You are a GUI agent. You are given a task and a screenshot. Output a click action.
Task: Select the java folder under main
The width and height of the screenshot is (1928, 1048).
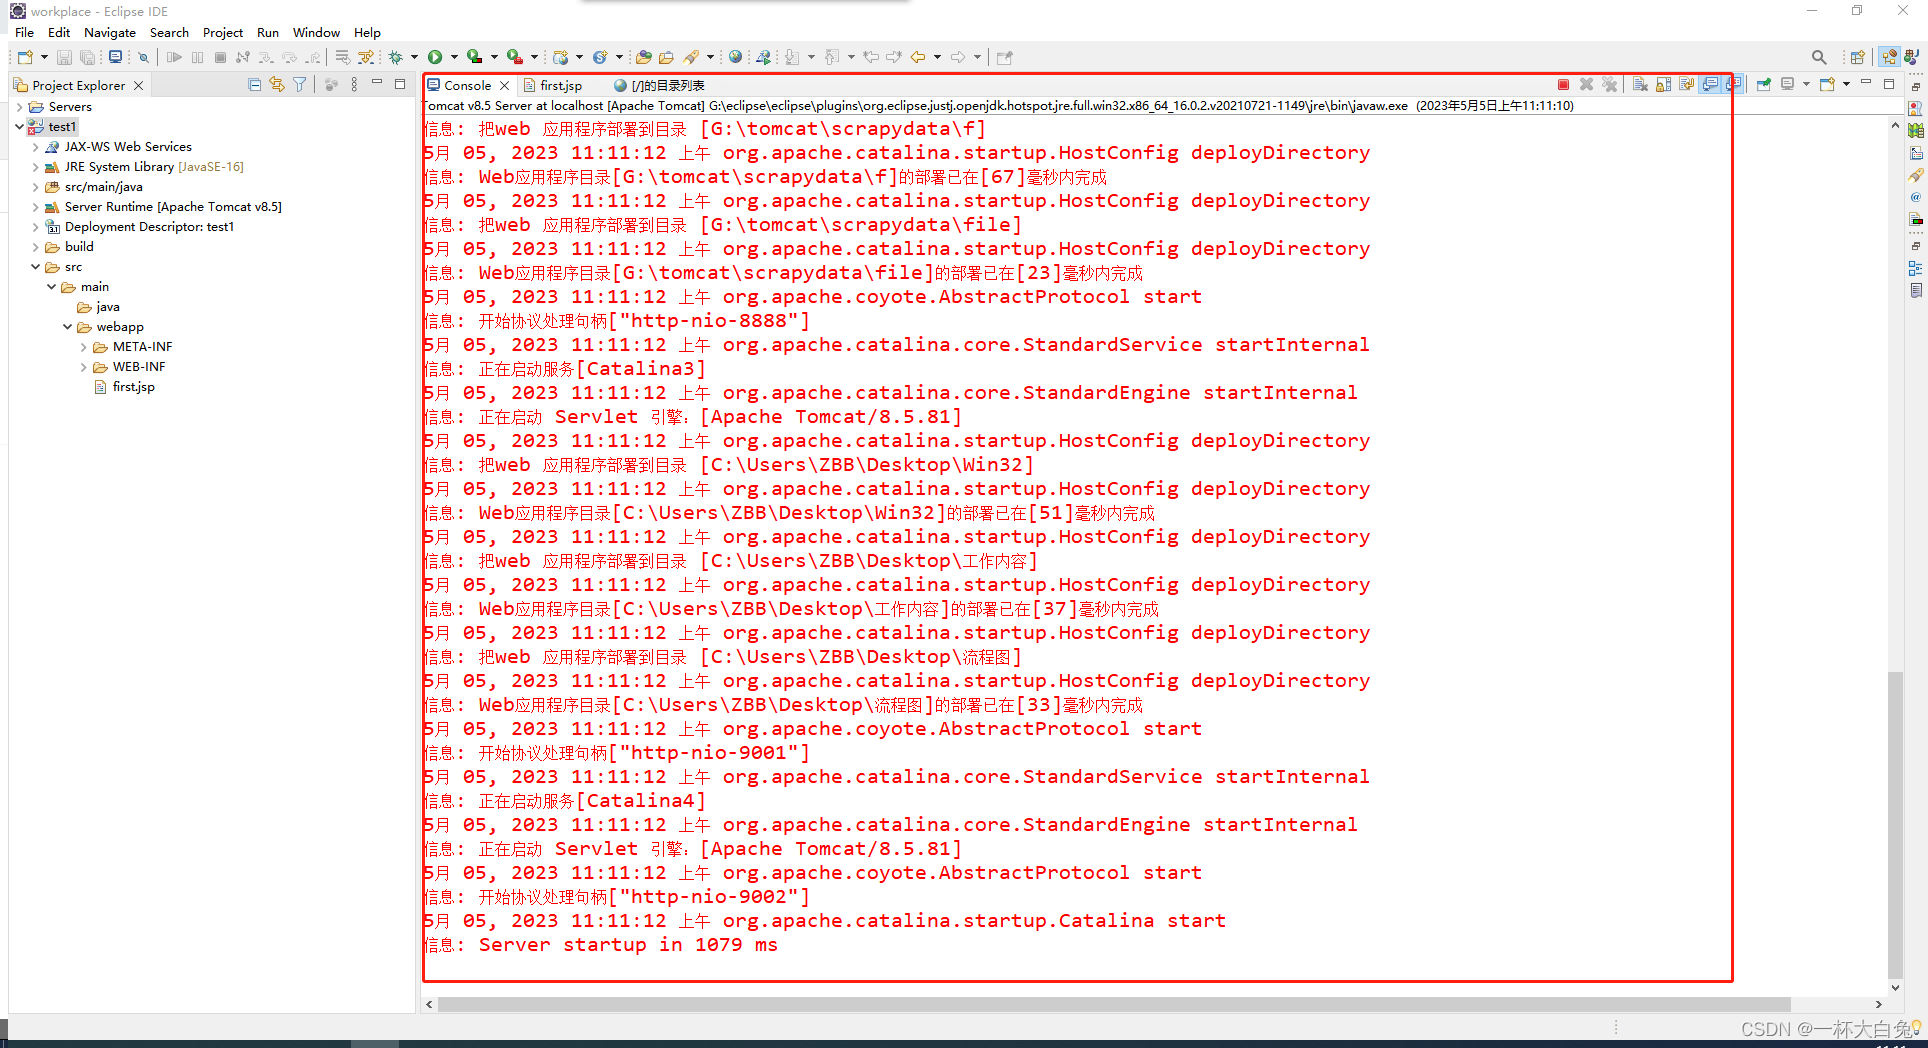(108, 307)
